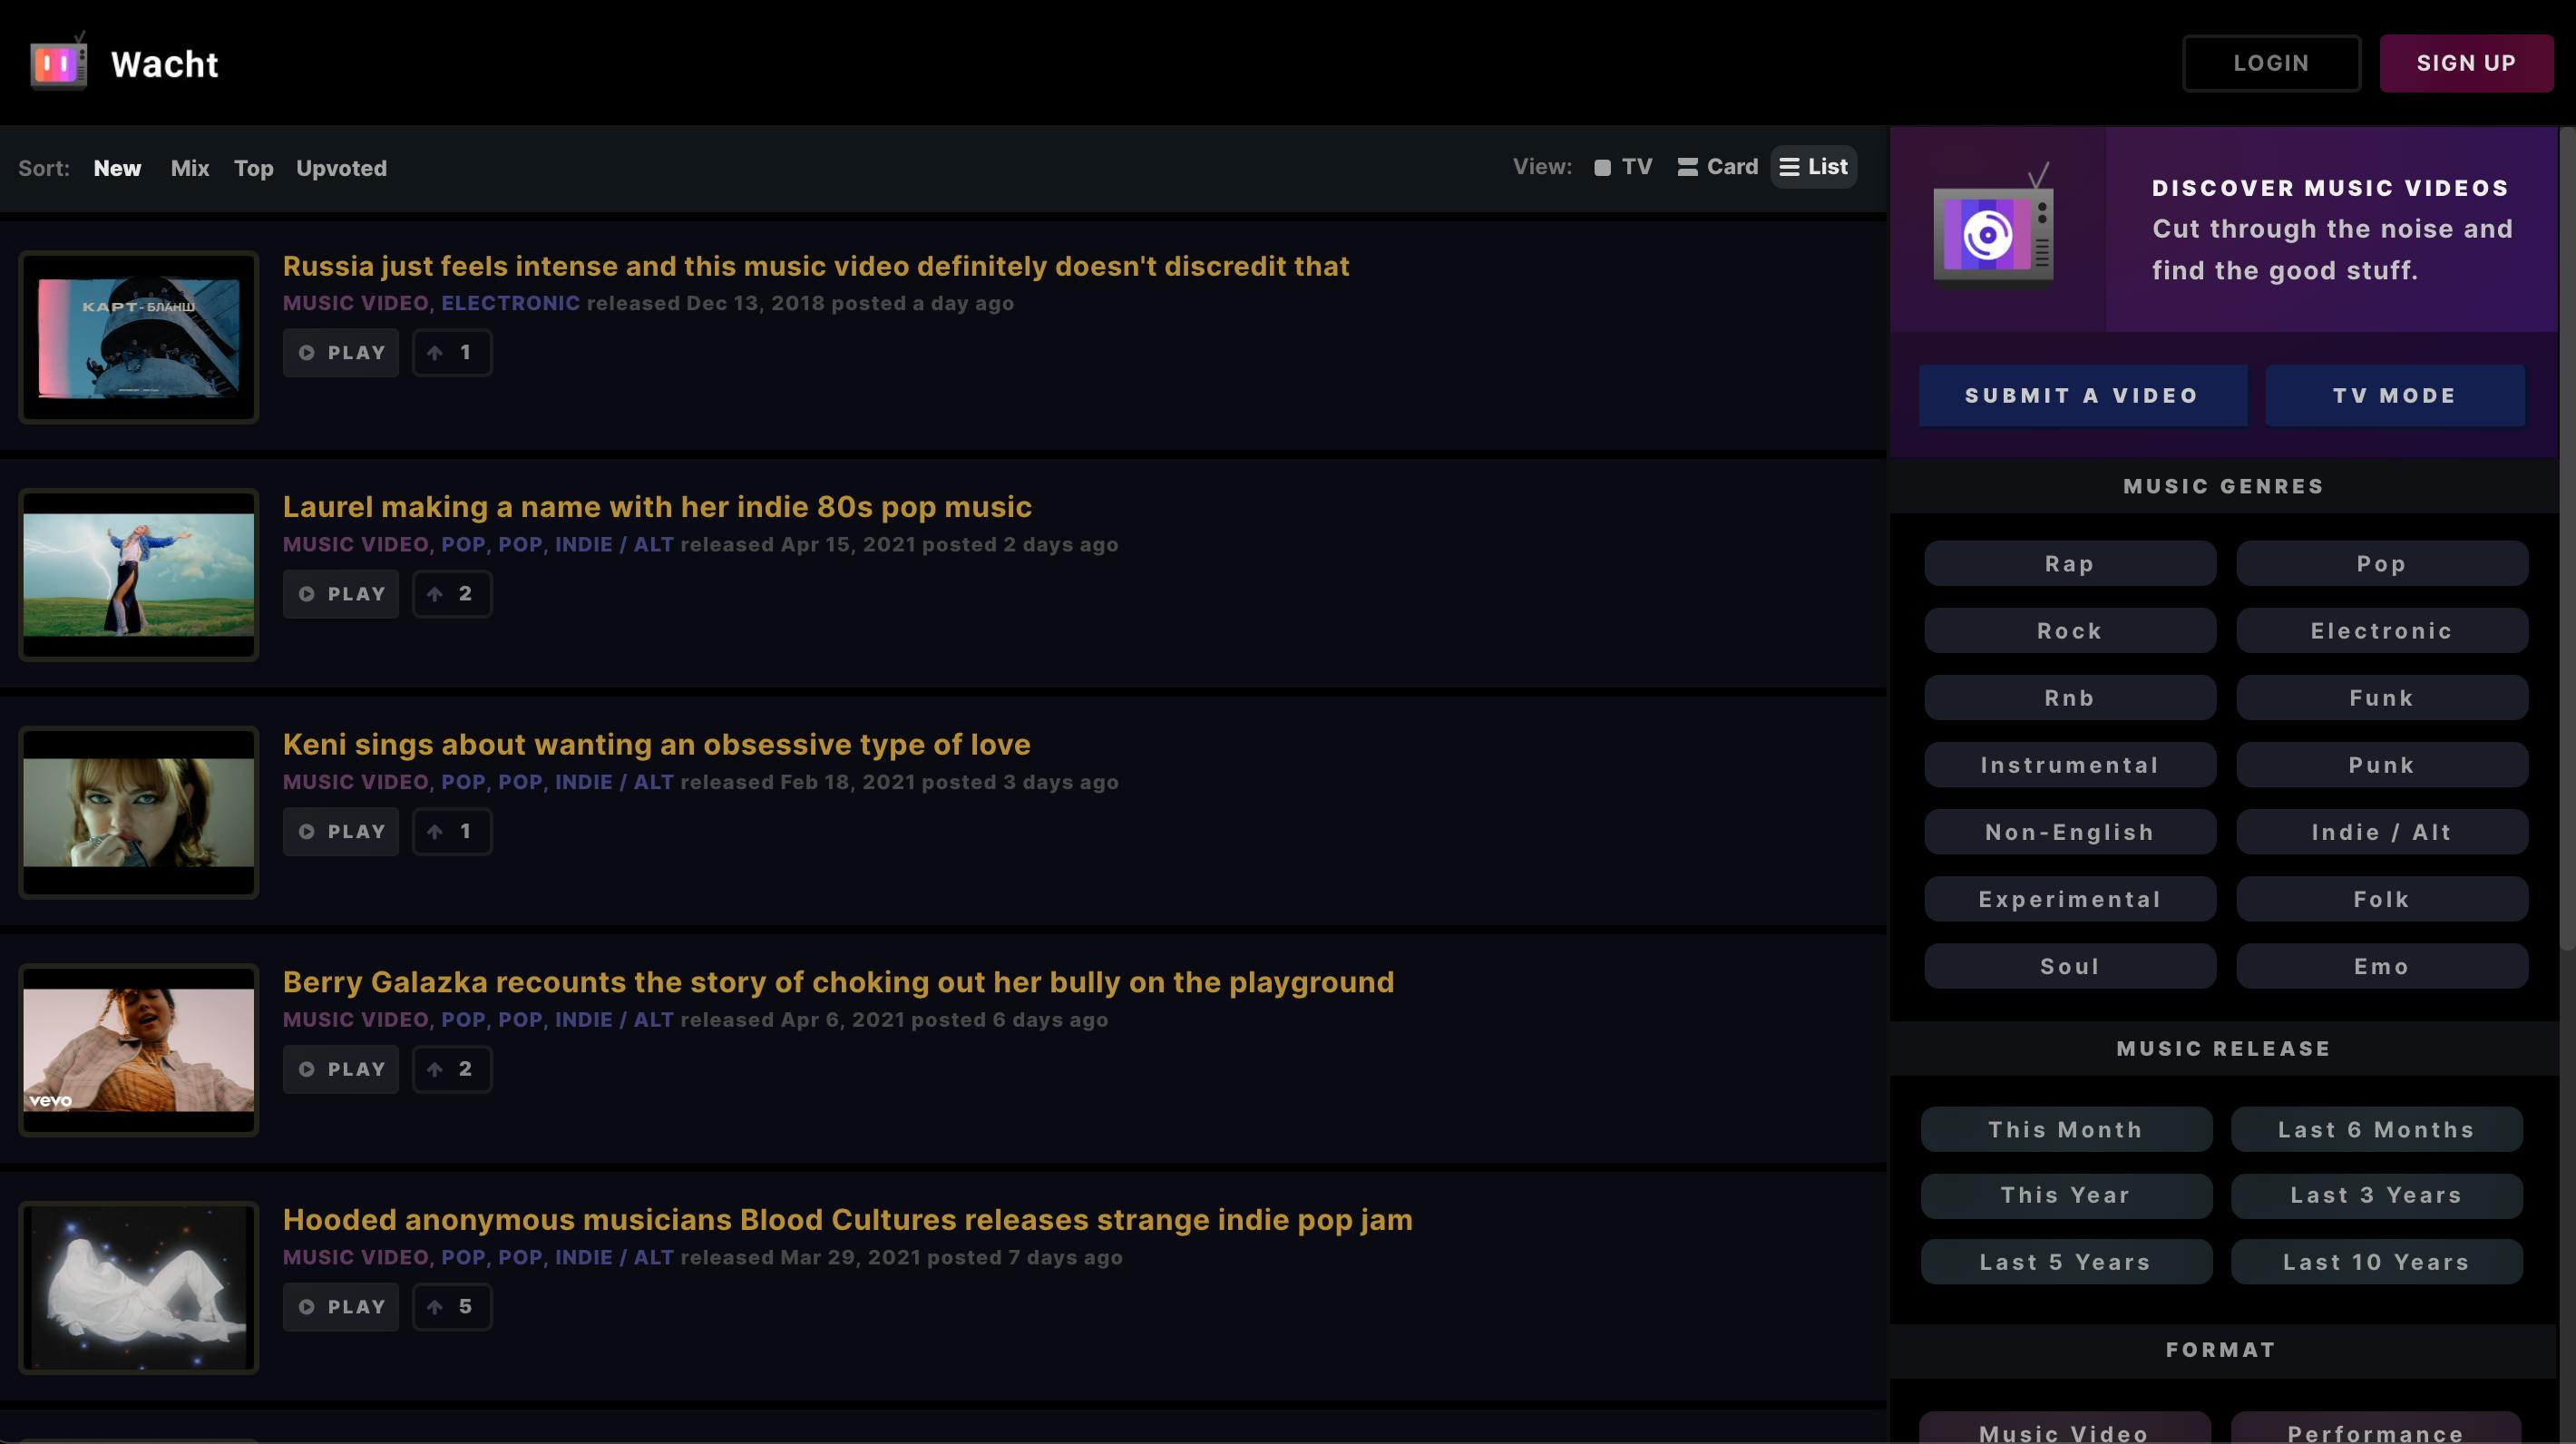Filter by Rock genre
This screenshot has width=2576, height=1444.
pyautogui.click(x=2070, y=631)
